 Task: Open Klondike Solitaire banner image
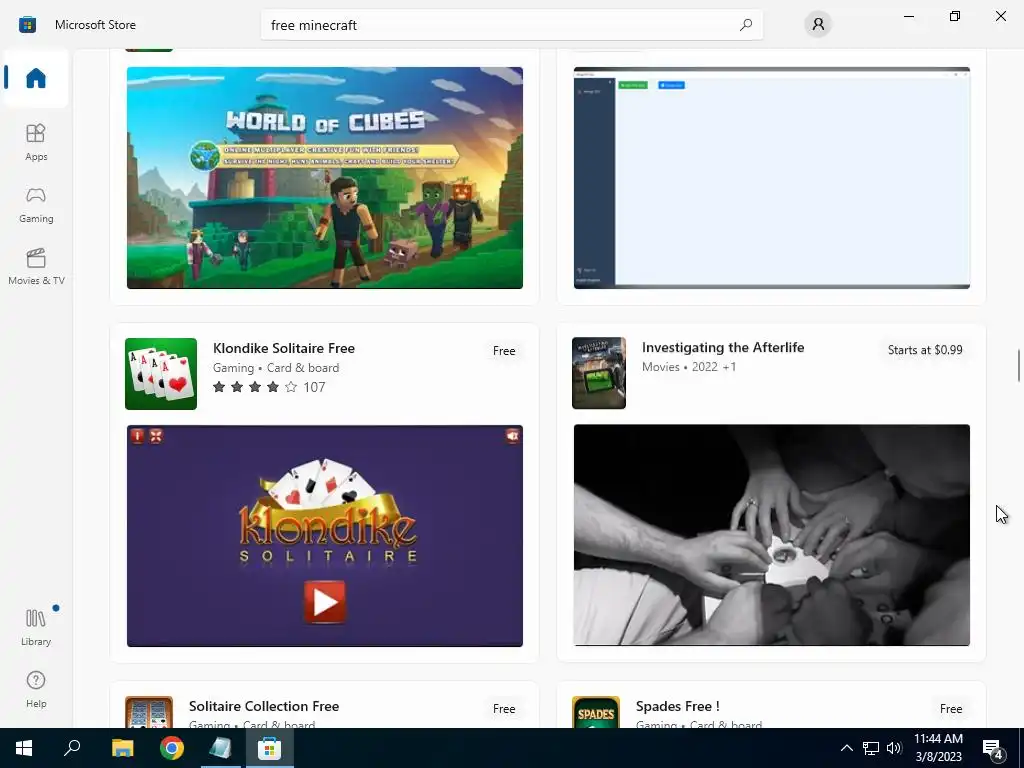[x=325, y=536]
